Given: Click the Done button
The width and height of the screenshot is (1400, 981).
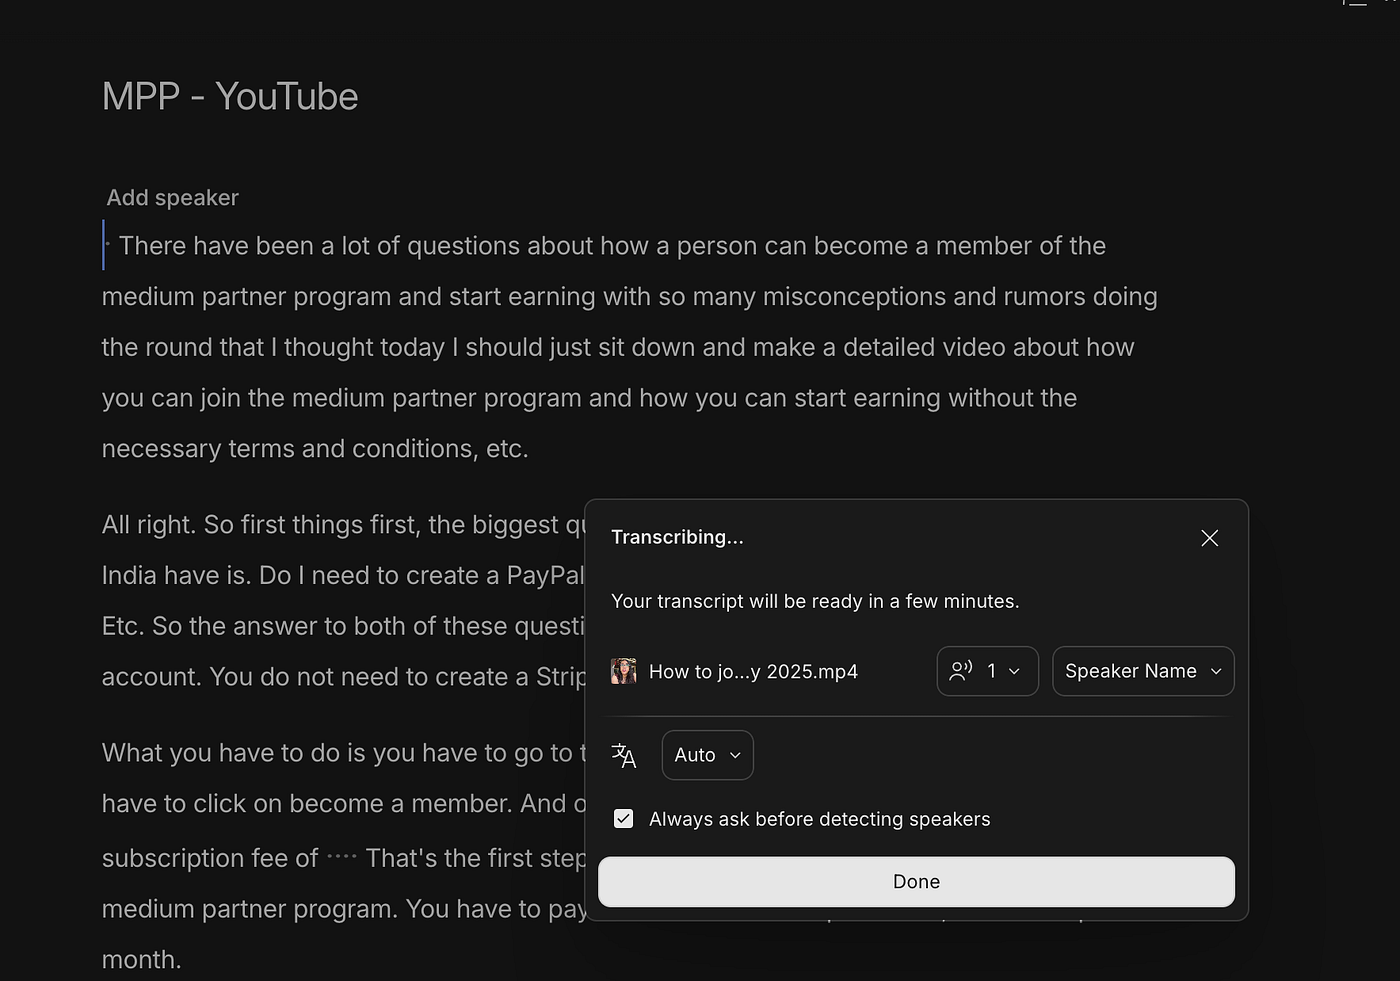Looking at the screenshot, I should point(916,882).
